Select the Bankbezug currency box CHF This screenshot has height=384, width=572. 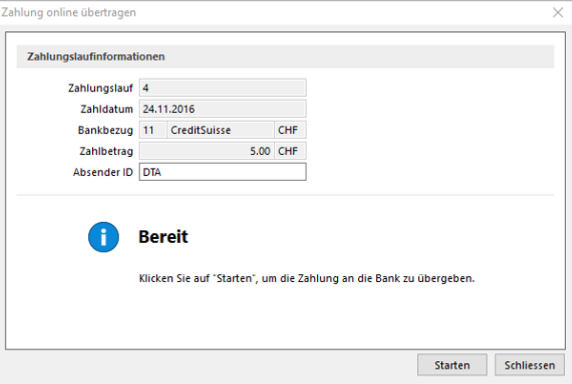[290, 130]
